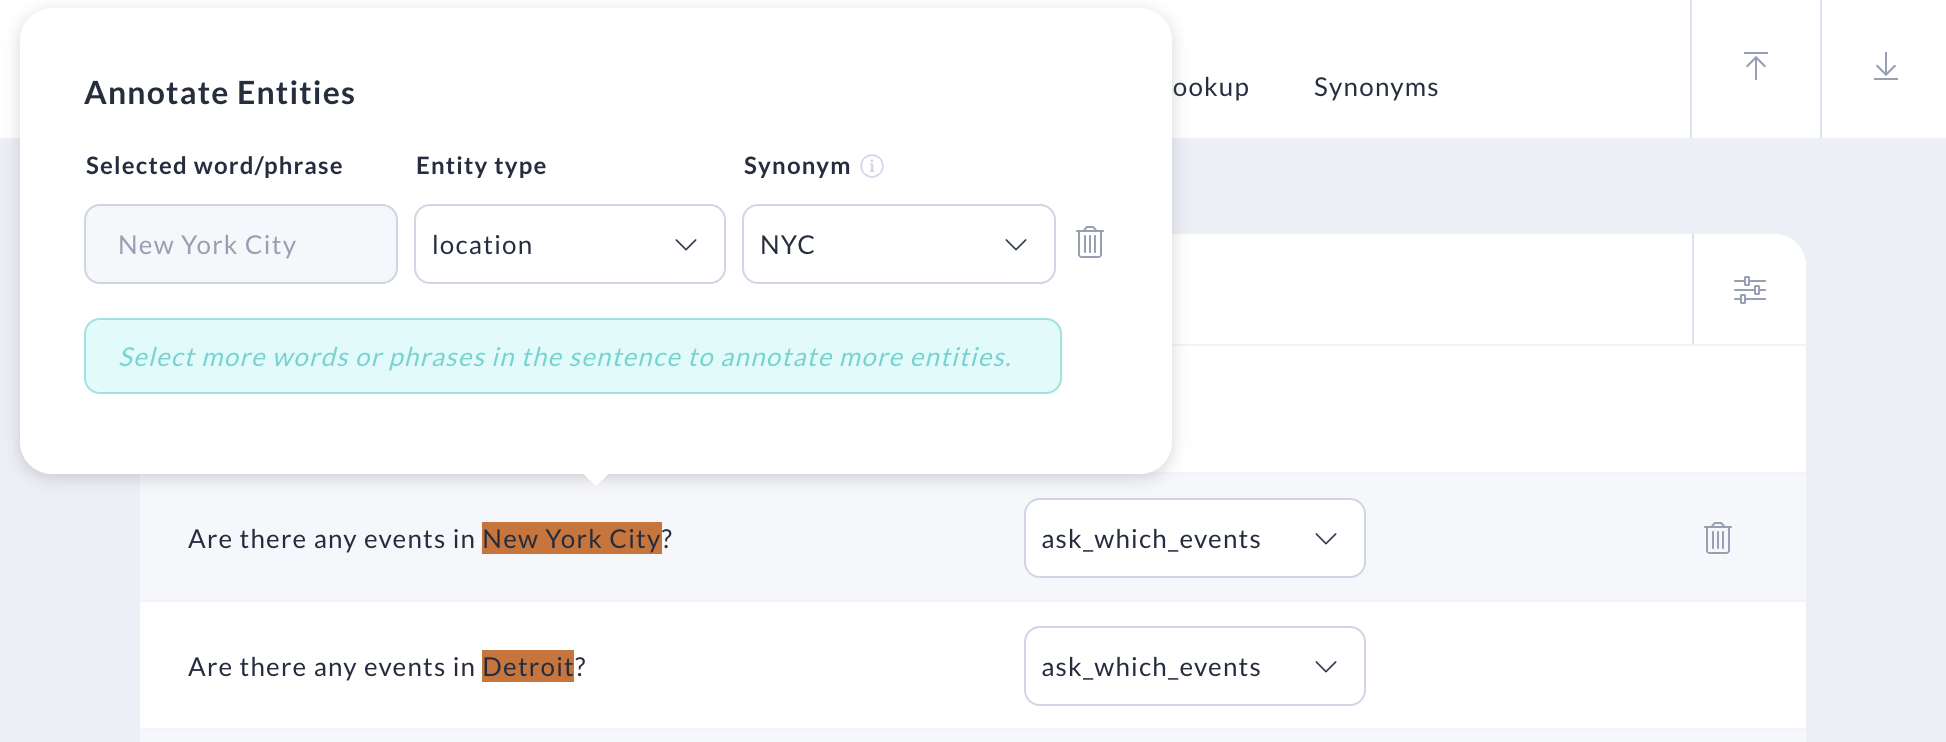
Task: Delete the New York City entity annotation
Action: click(x=1089, y=242)
